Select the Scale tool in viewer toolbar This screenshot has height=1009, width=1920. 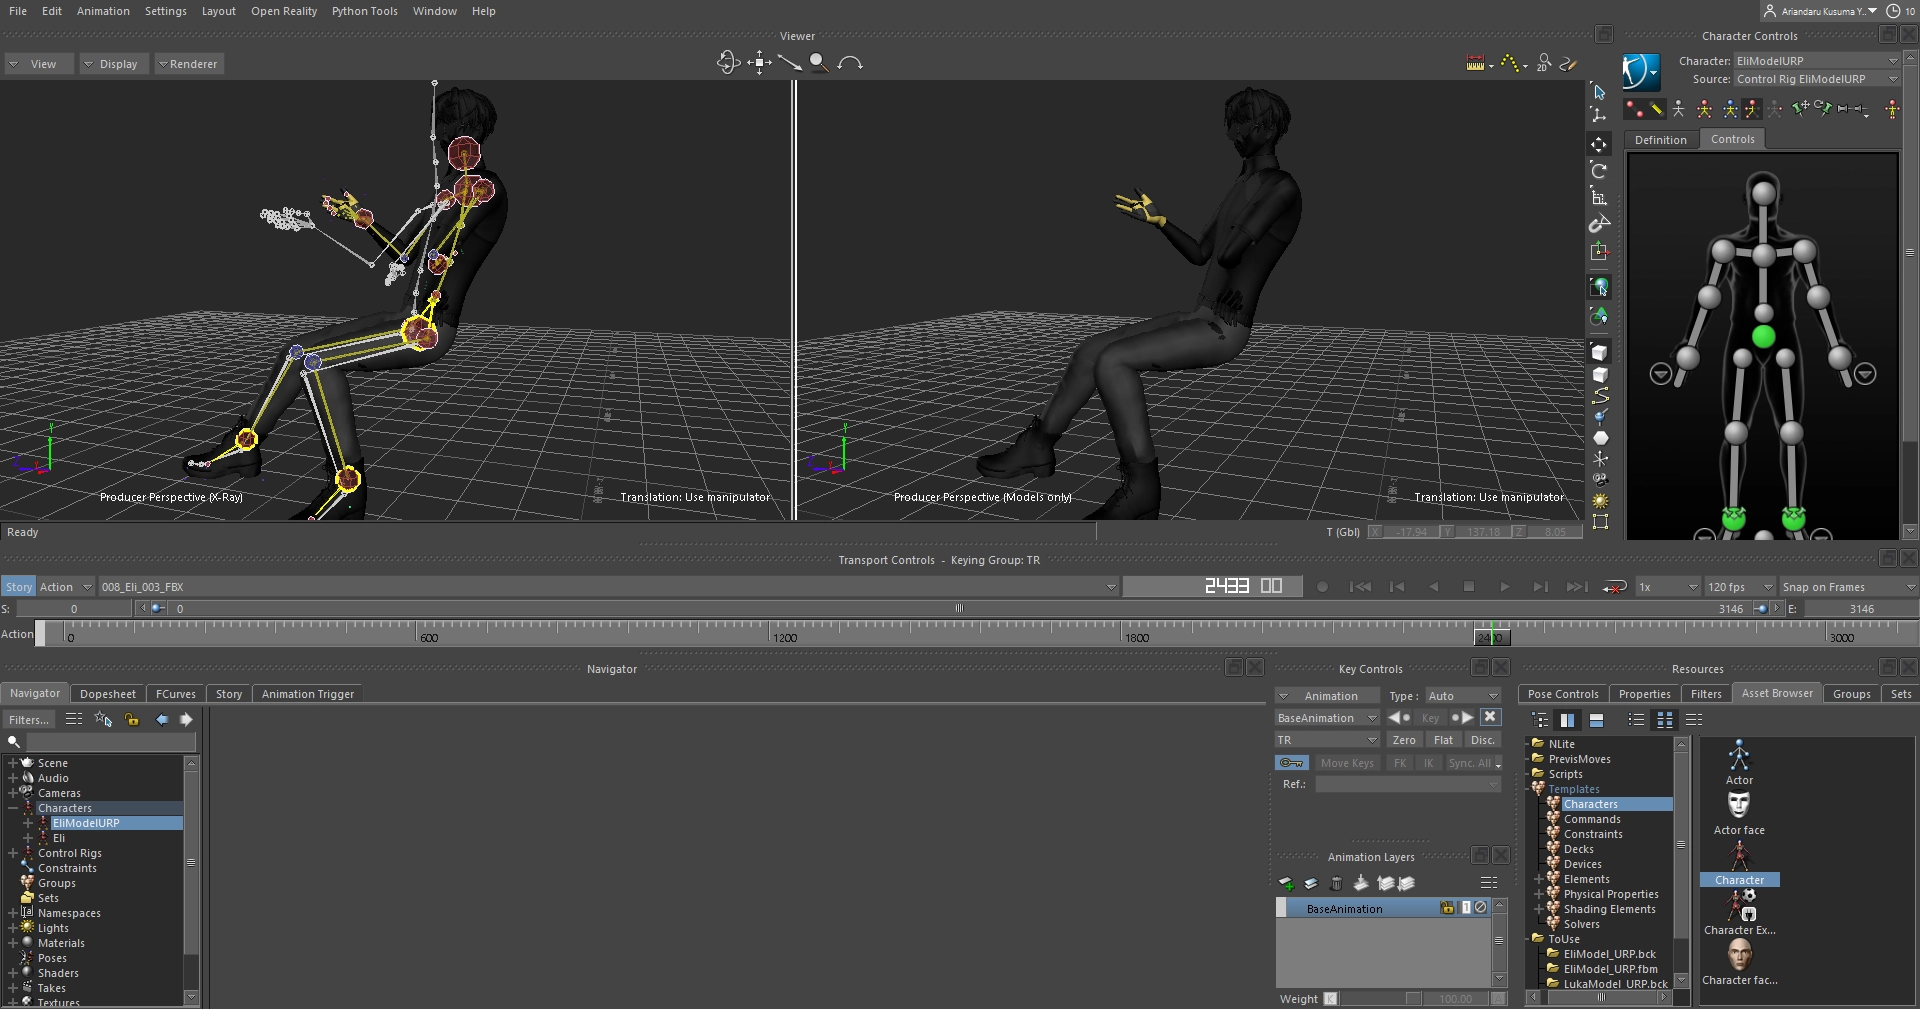[1599, 197]
